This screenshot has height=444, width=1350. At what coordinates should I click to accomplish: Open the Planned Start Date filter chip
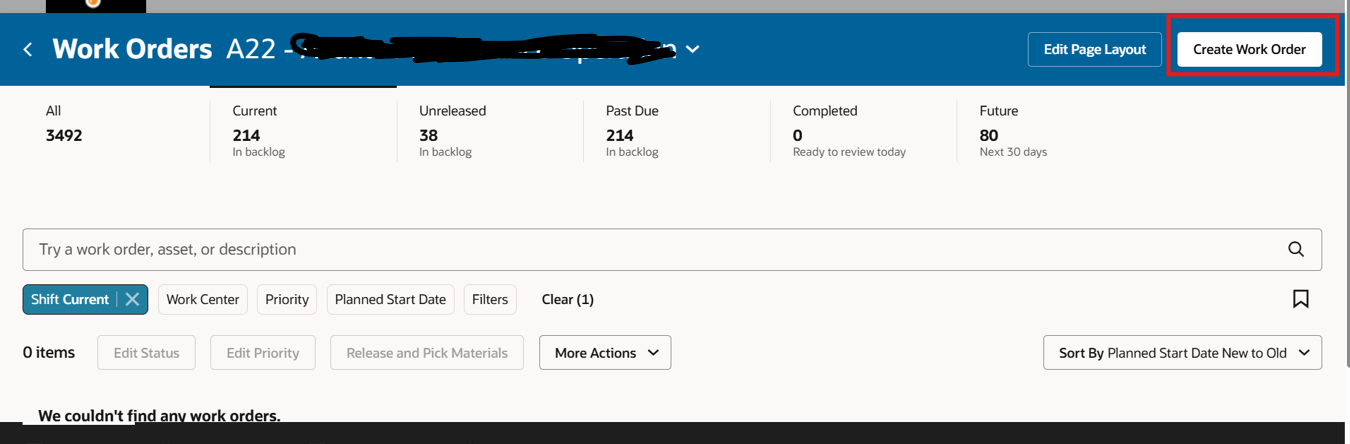click(x=390, y=299)
